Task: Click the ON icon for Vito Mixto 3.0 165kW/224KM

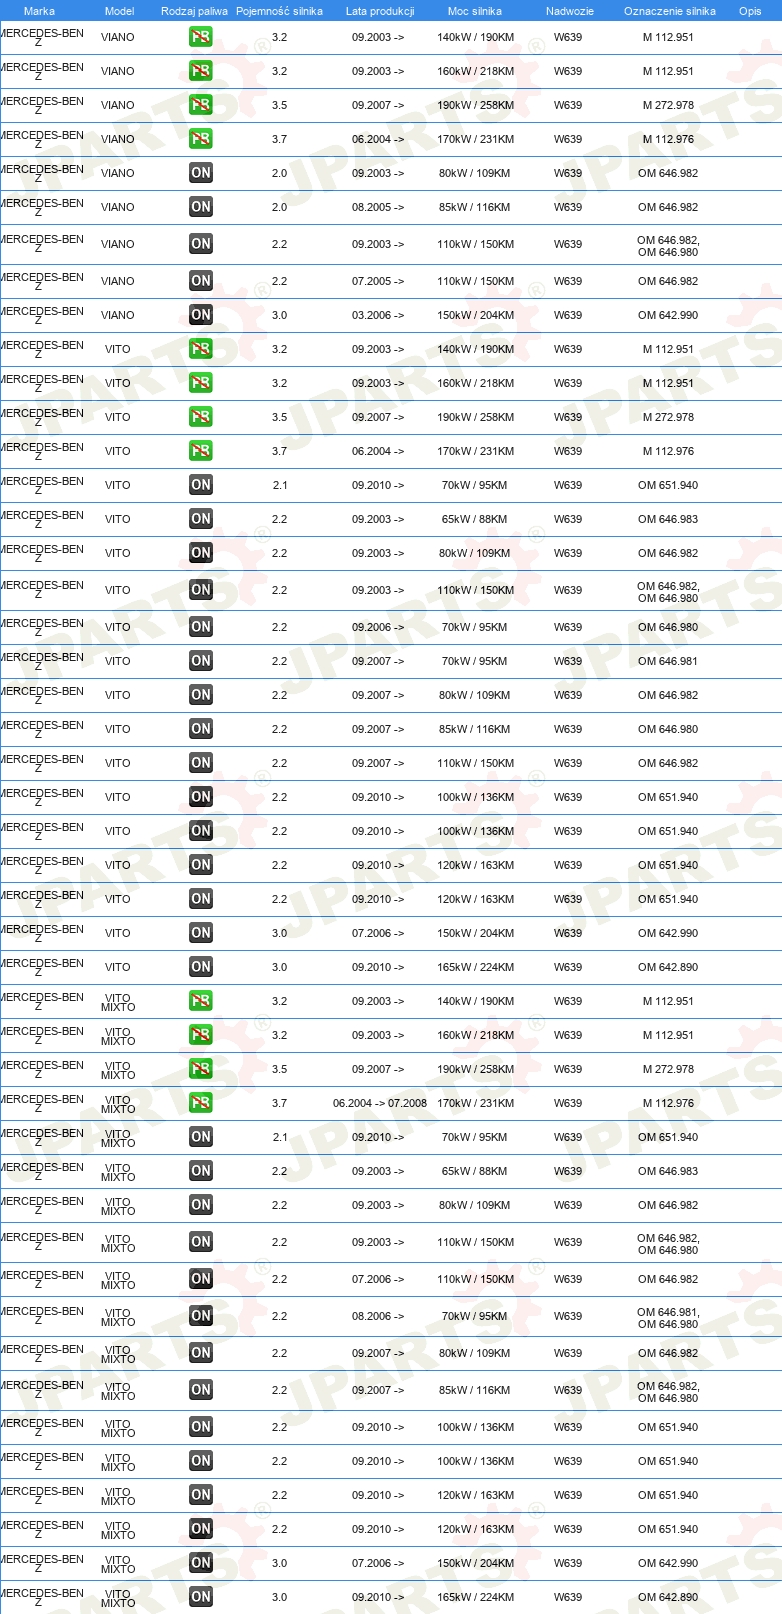Action: tap(201, 1597)
